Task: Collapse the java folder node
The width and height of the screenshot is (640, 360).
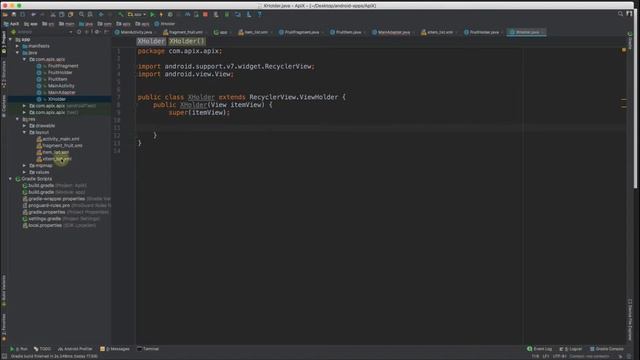Action: point(18,53)
